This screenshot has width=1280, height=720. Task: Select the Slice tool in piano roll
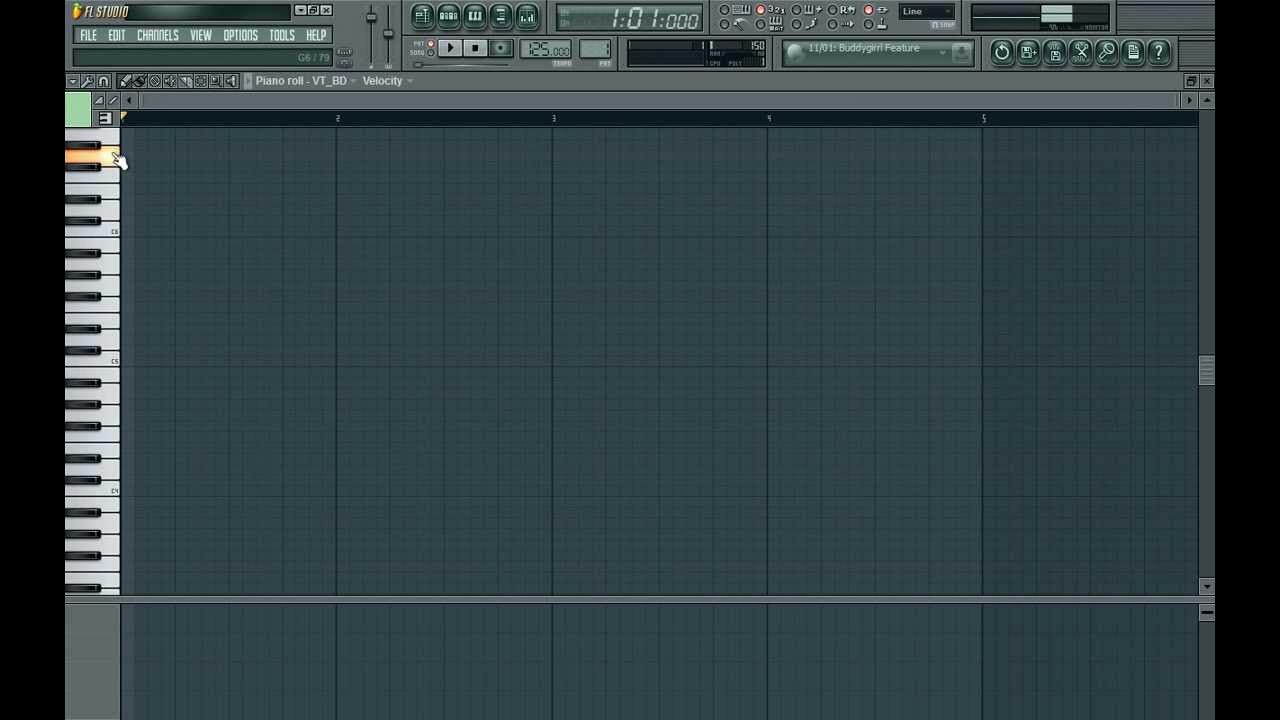pyautogui.click(x=186, y=81)
